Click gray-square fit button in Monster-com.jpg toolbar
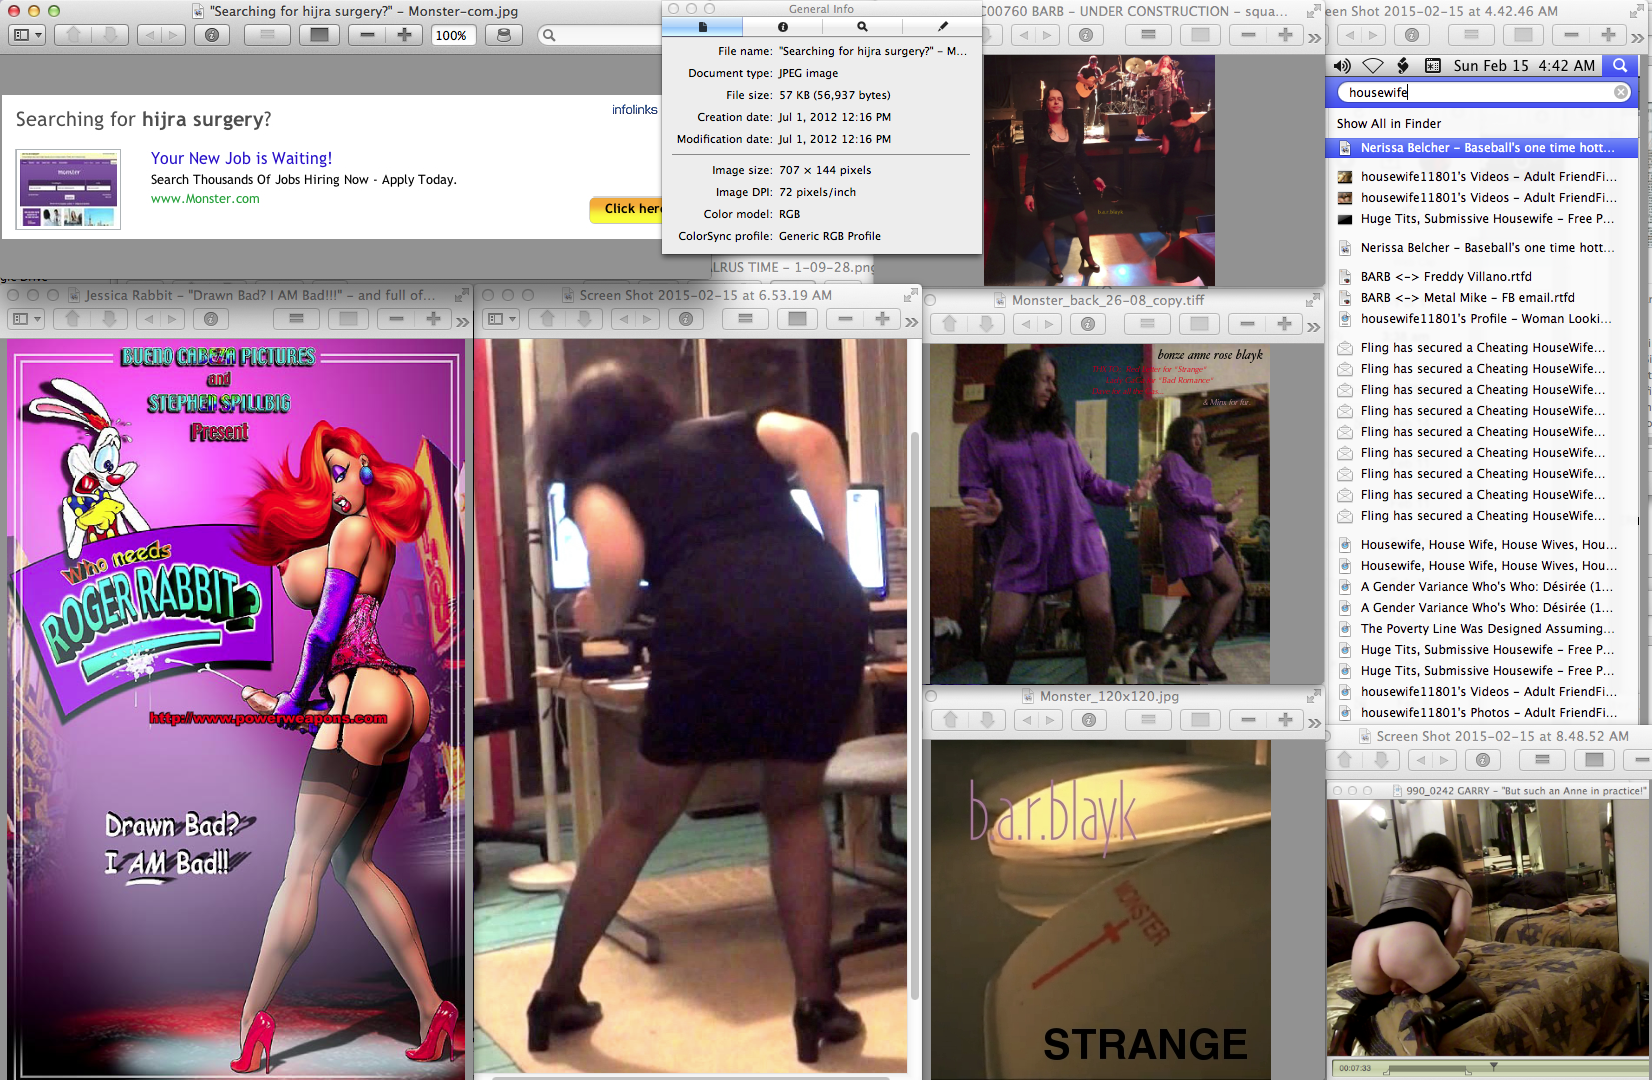 click(x=319, y=35)
